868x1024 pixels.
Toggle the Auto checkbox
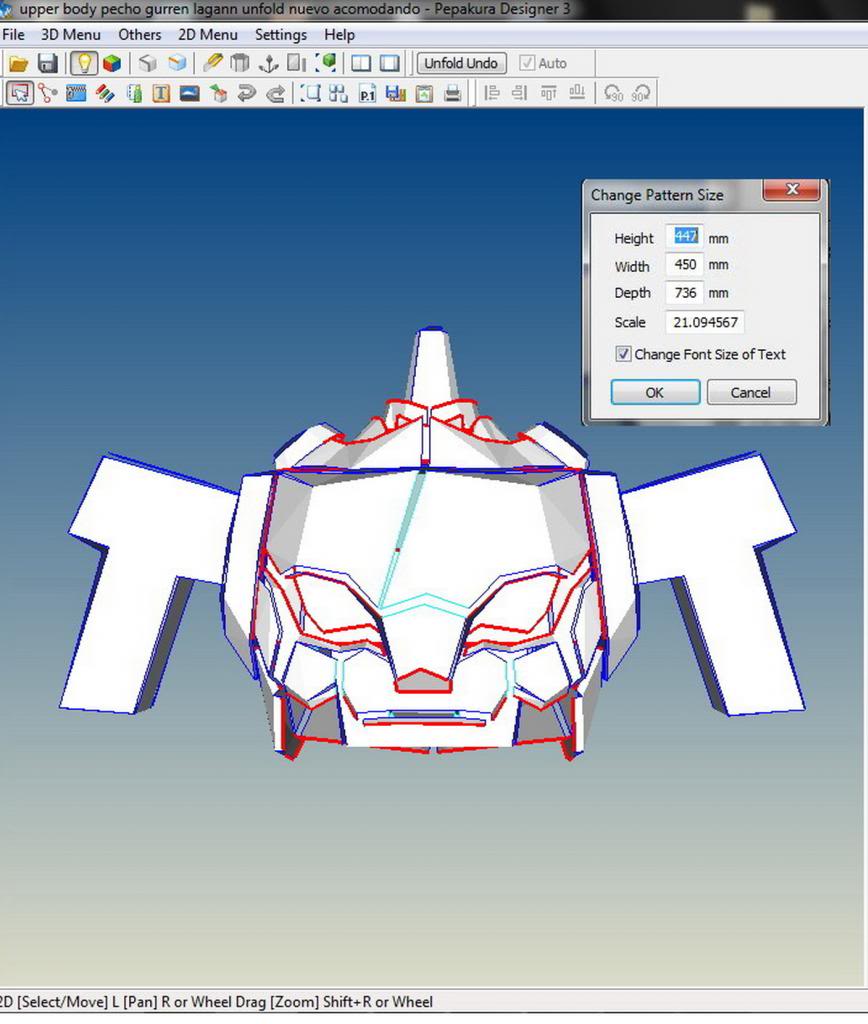click(x=527, y=63)
